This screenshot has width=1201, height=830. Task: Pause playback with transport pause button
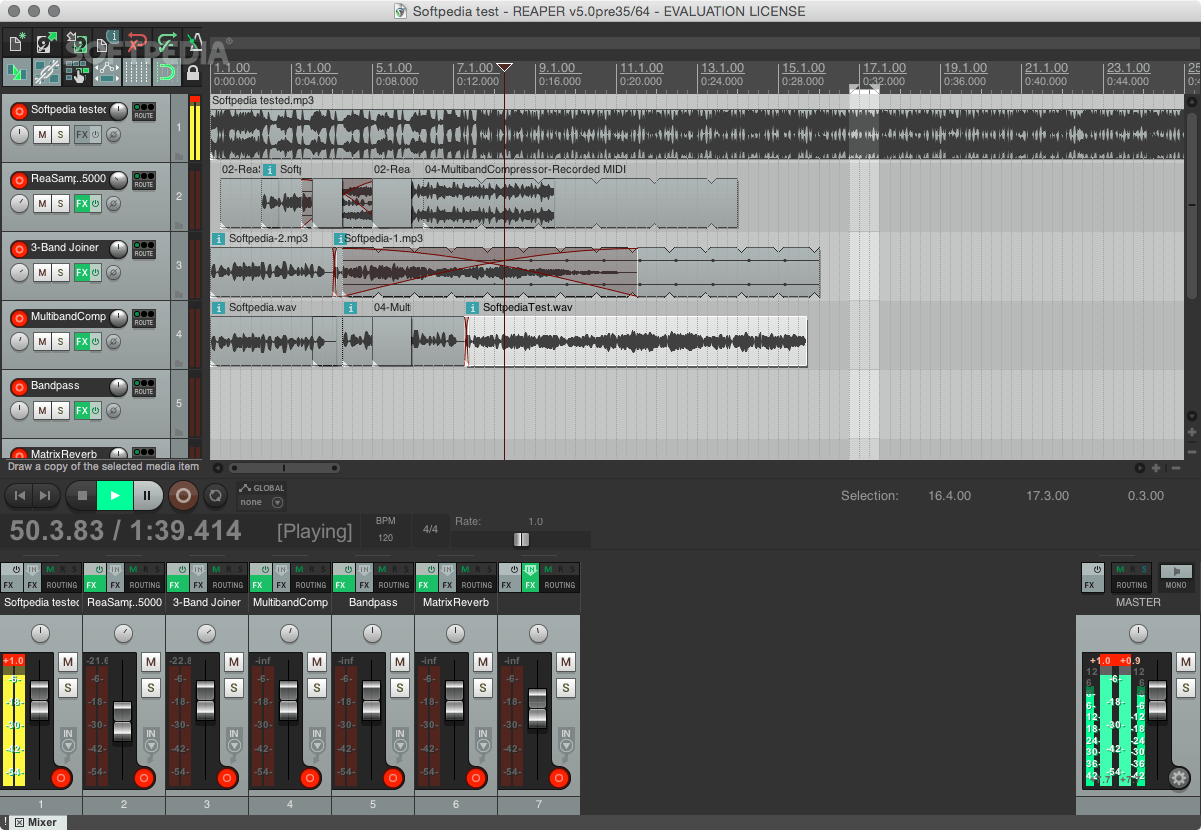[x=147, y=494]
